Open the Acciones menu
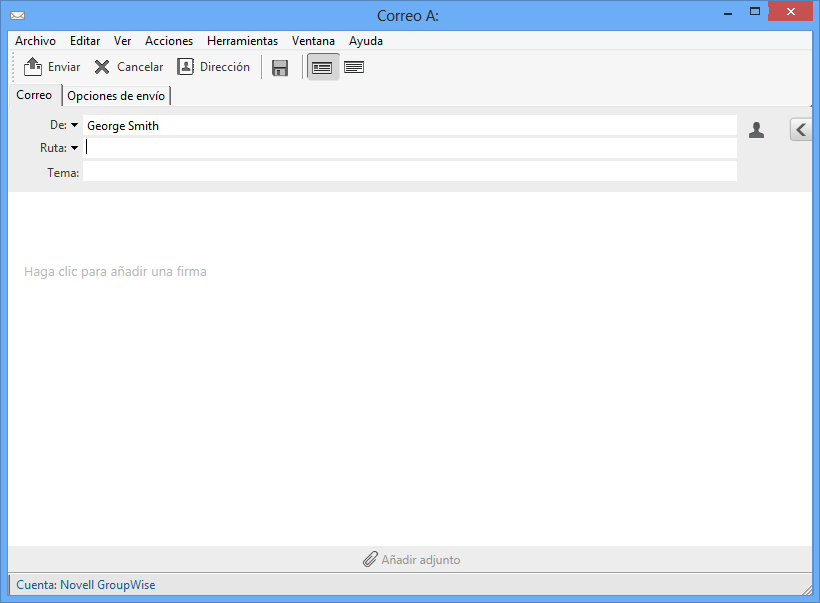 click(169, 41)
